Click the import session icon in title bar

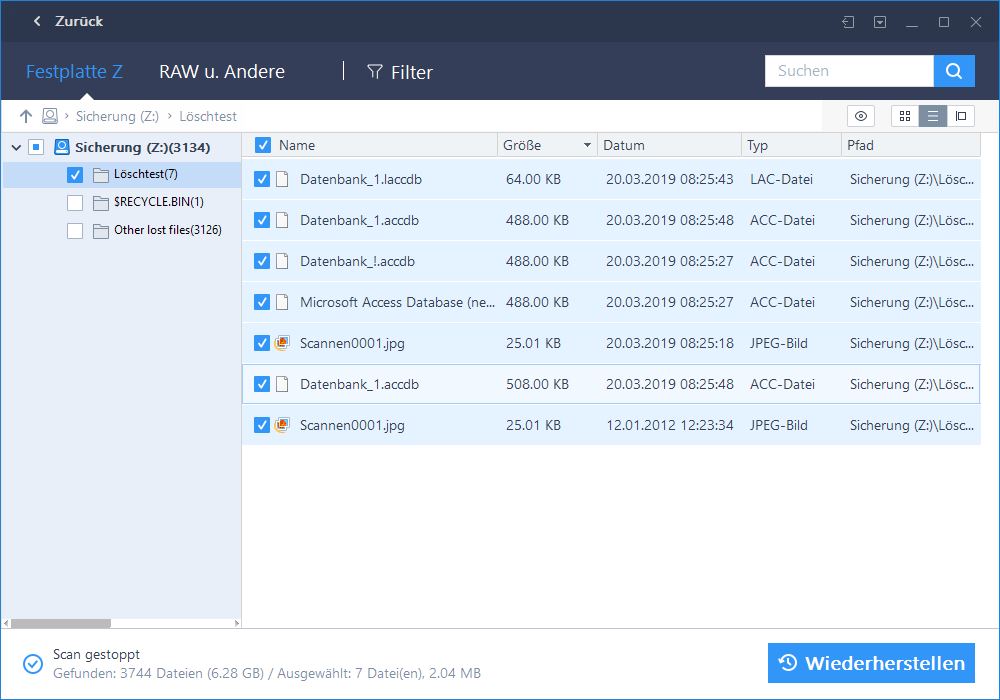click(848, 22)
